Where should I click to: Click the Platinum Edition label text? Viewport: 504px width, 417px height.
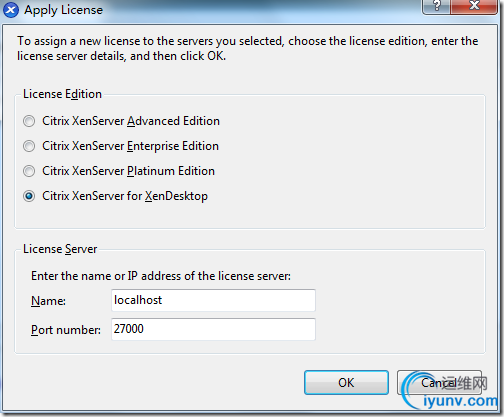128,171
